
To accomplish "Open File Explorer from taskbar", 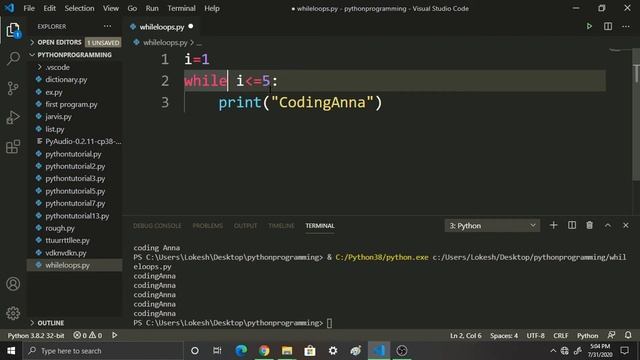I will tap(287, 351).
